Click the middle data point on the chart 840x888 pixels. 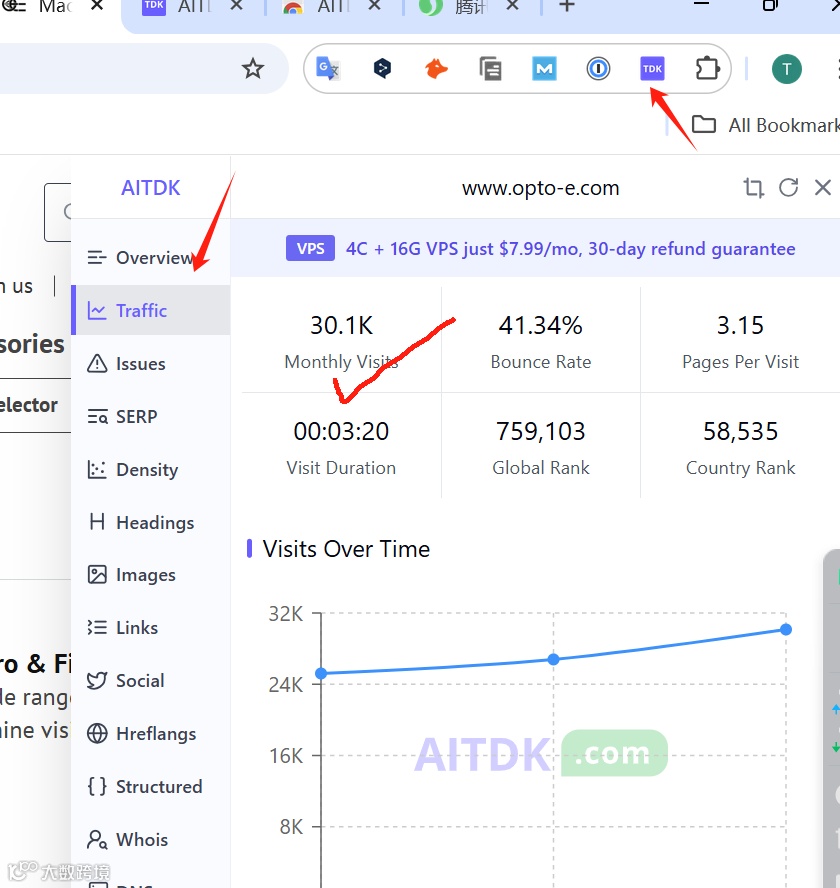coord(553,659)
